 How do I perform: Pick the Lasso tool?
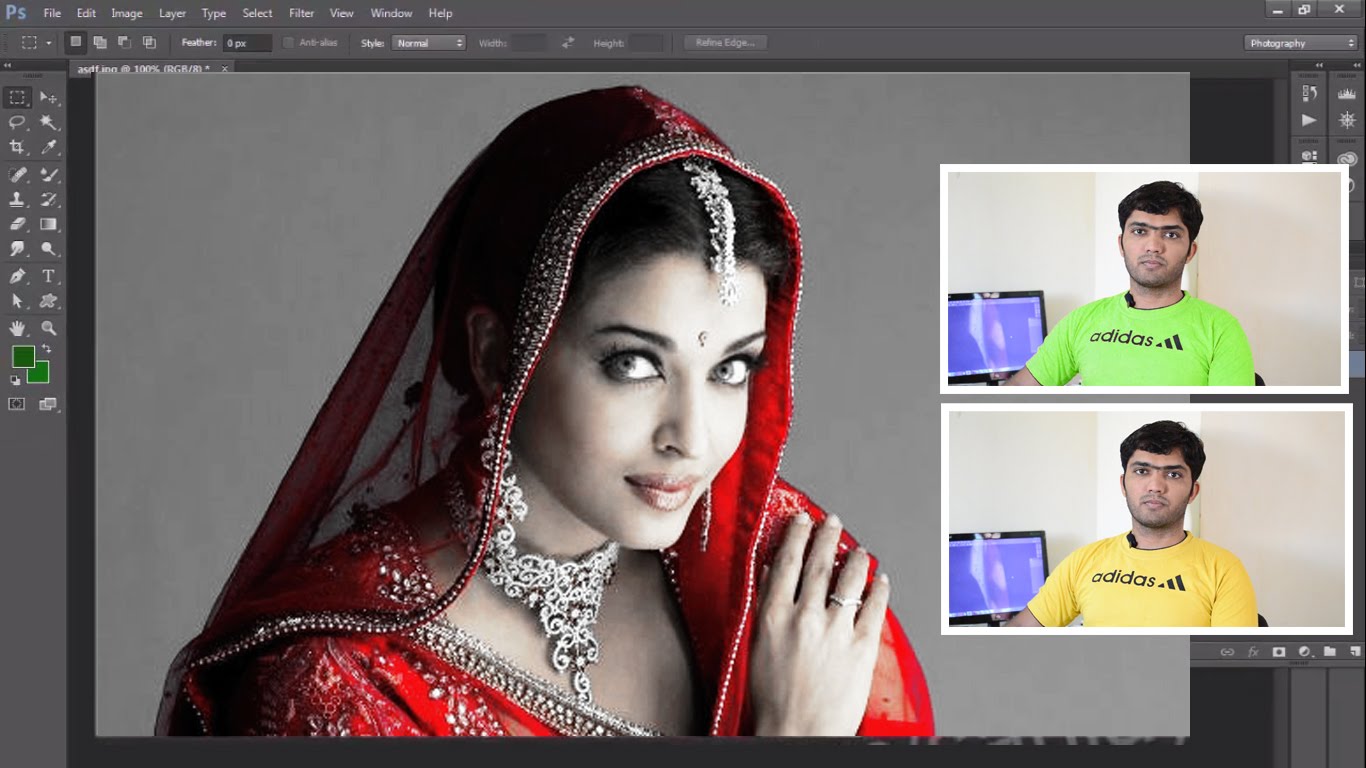point(16,122)
